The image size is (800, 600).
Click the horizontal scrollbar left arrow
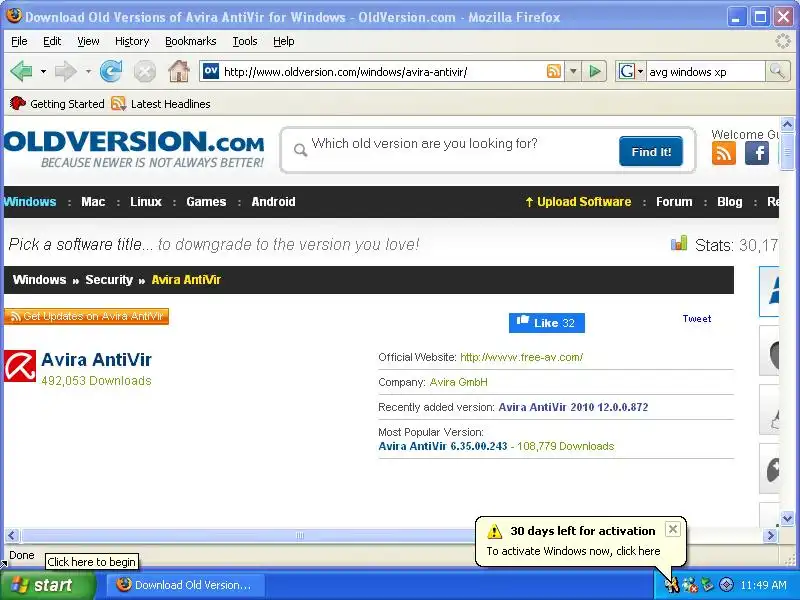[x=12, y=535]
